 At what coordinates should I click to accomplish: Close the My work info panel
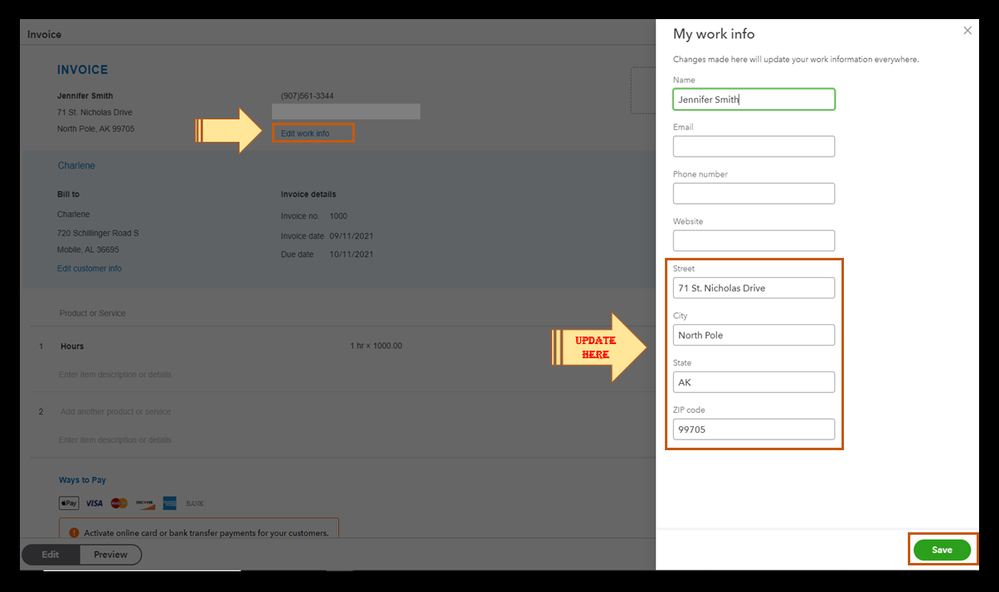point(967,31)
